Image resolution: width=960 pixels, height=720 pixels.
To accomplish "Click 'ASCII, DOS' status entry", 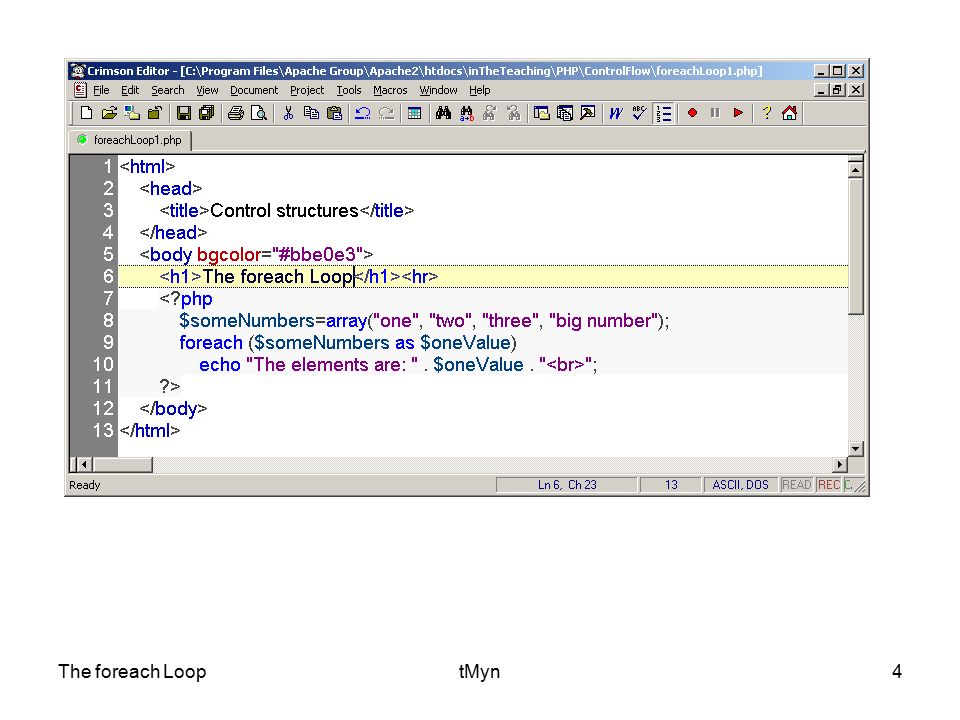I will [740, 485].
